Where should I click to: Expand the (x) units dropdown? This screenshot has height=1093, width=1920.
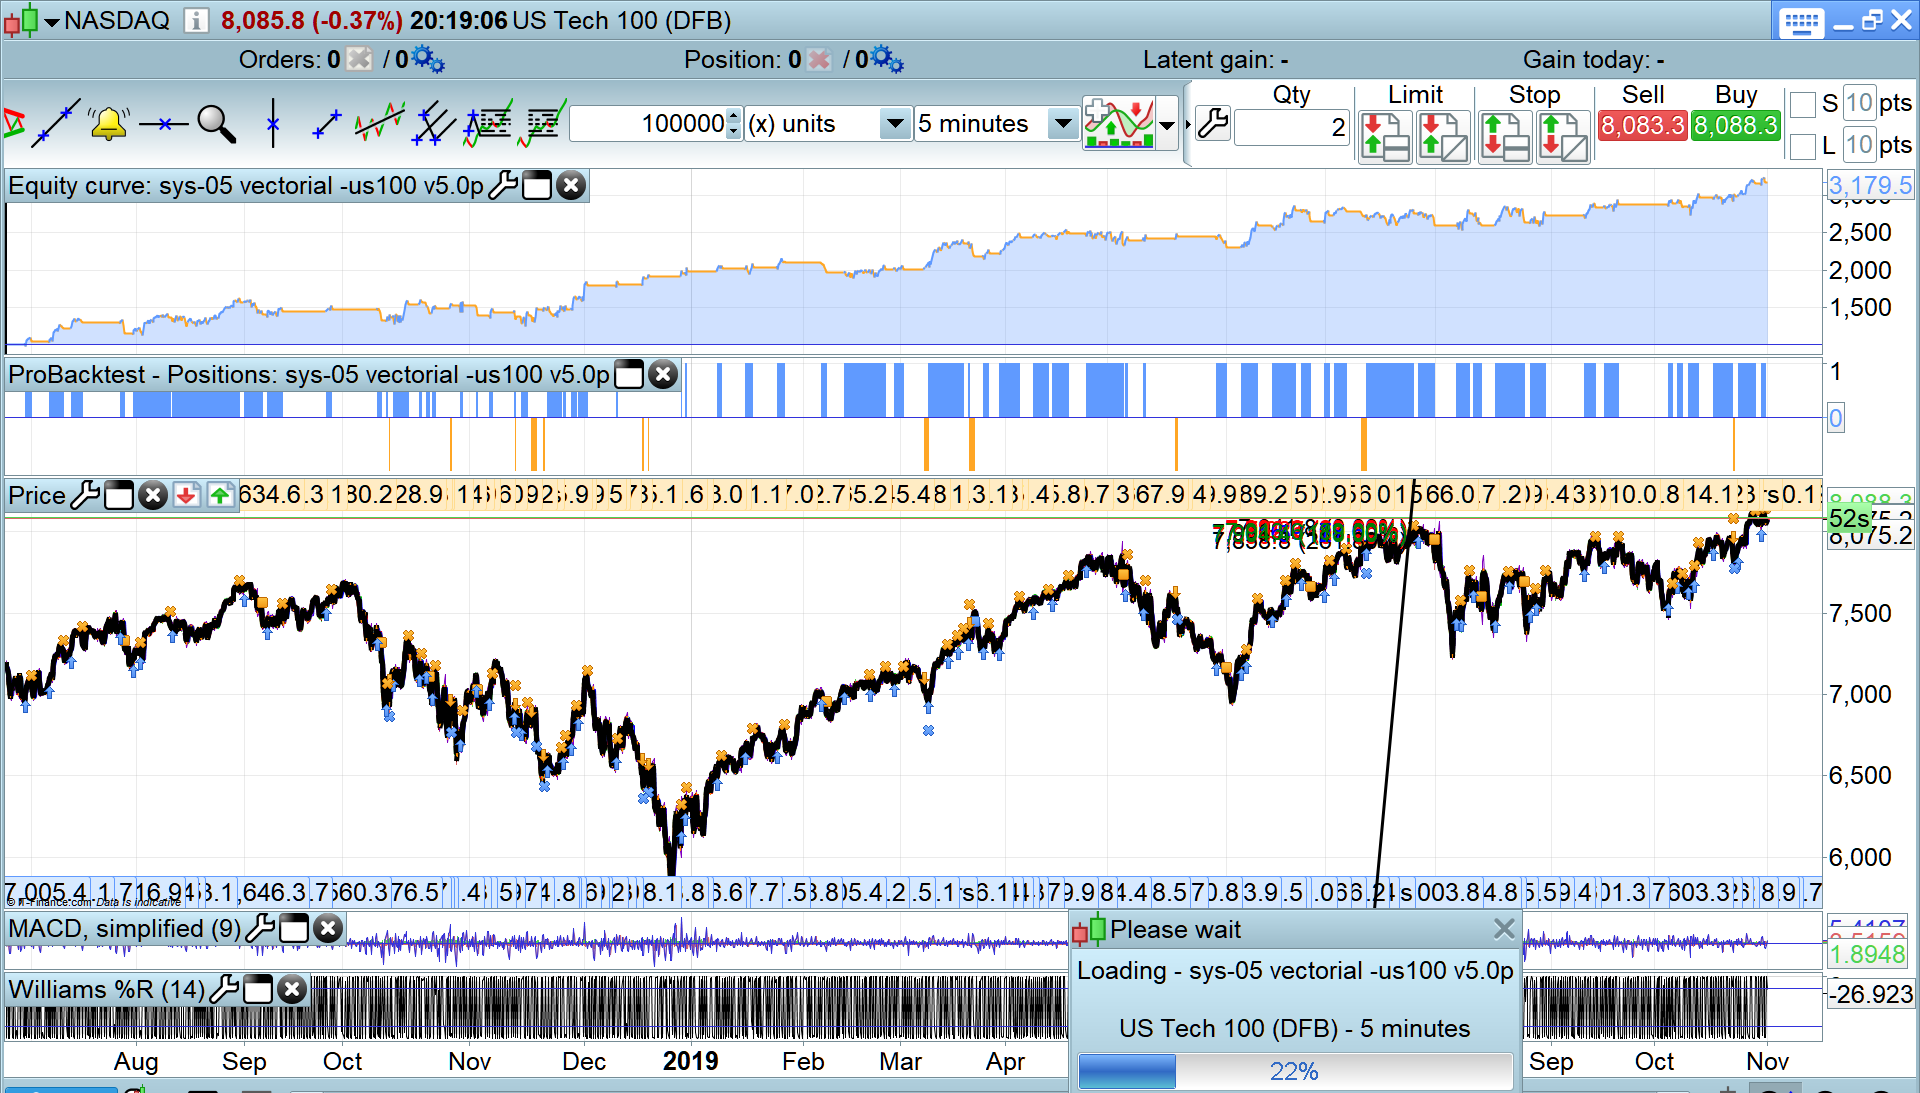click(x=895, y=124)
